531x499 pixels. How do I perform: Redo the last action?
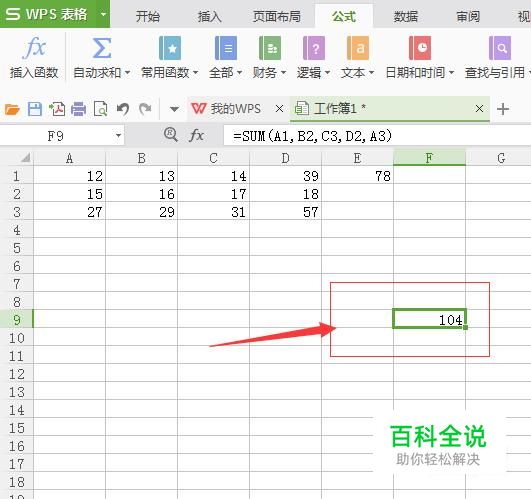coord(145,109)
